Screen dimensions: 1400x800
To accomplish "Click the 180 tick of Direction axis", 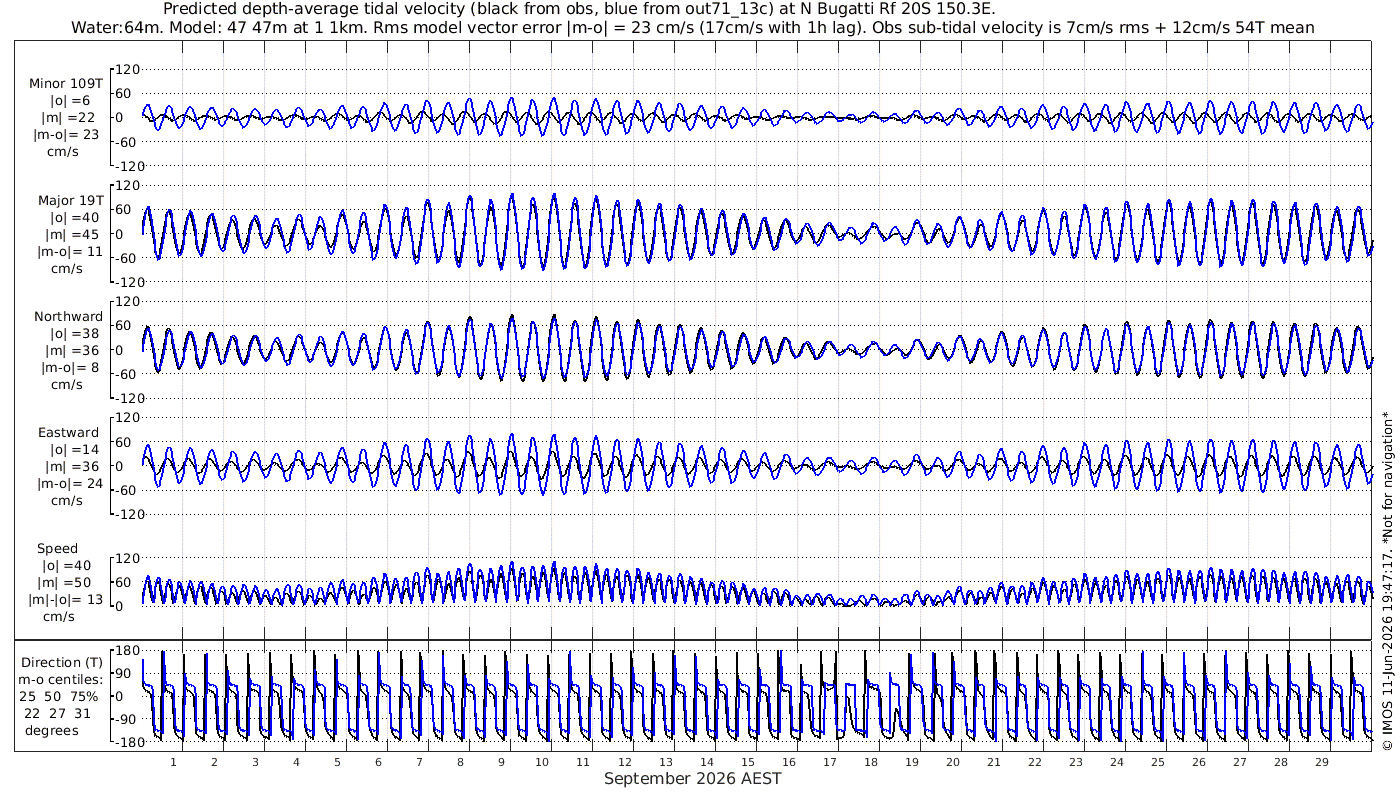I will (x=126, y=651).
